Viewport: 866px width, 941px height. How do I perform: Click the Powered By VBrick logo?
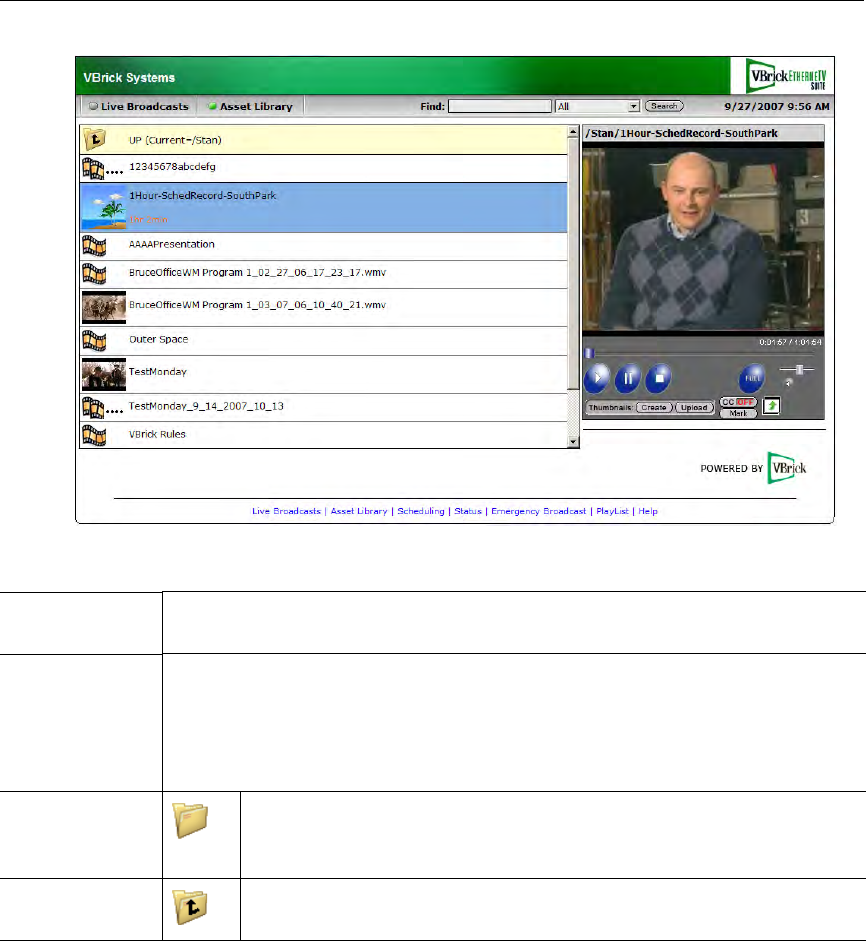click(787, 467)
